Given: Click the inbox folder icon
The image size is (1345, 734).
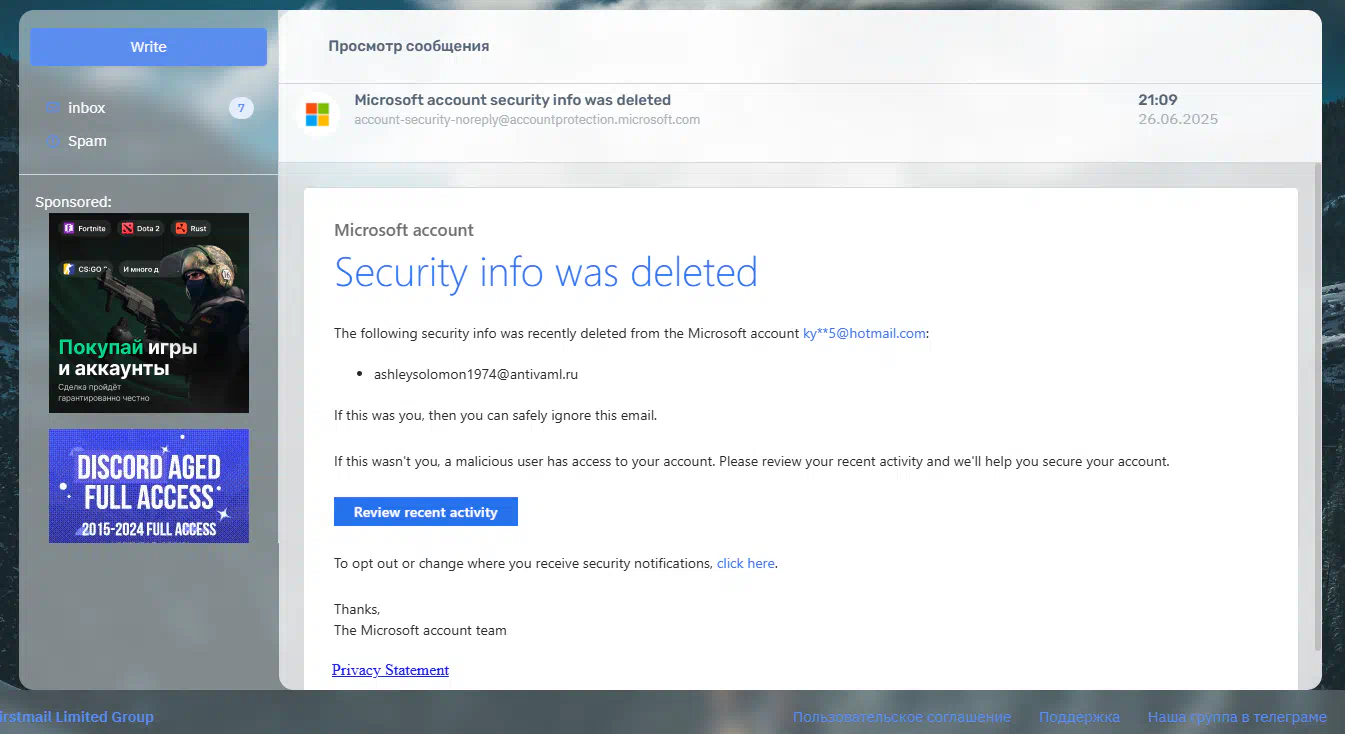Looking at the screenshot, I should tap(53, 108).
